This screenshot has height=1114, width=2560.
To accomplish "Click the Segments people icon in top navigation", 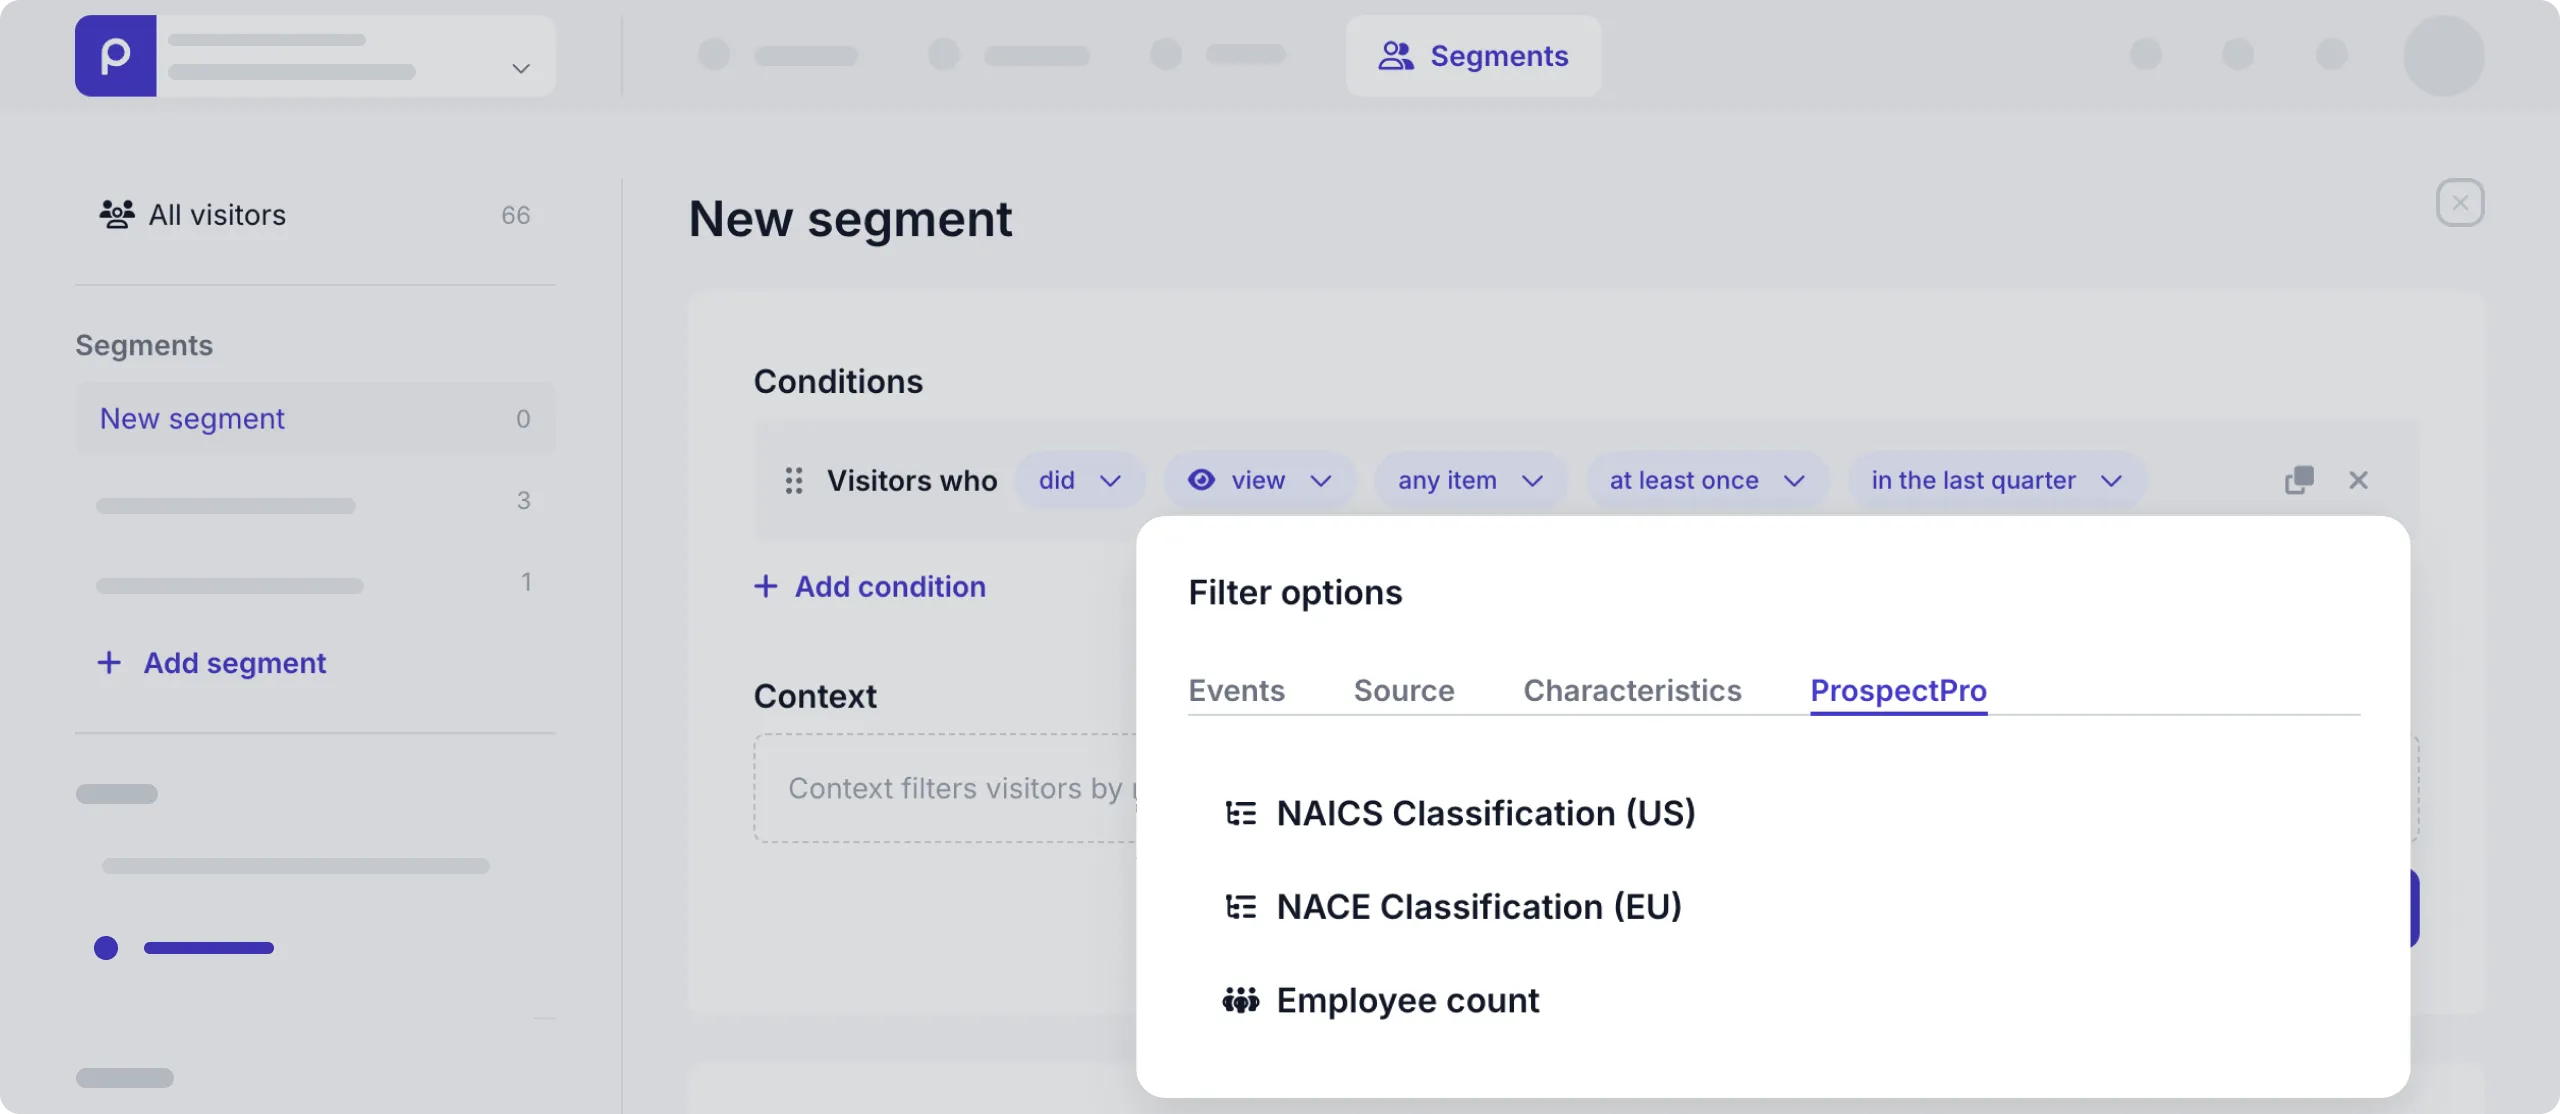I will [1398, 56].
